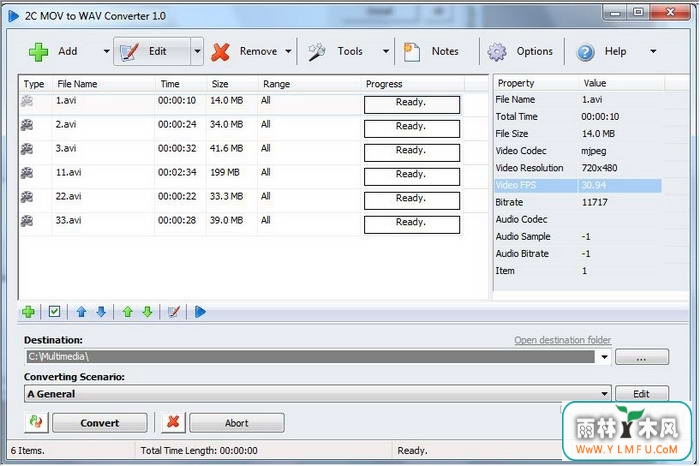Expand the Tools dropdown arrow
This screenshot has height=466, width=700.
click(x=386, y=51)
